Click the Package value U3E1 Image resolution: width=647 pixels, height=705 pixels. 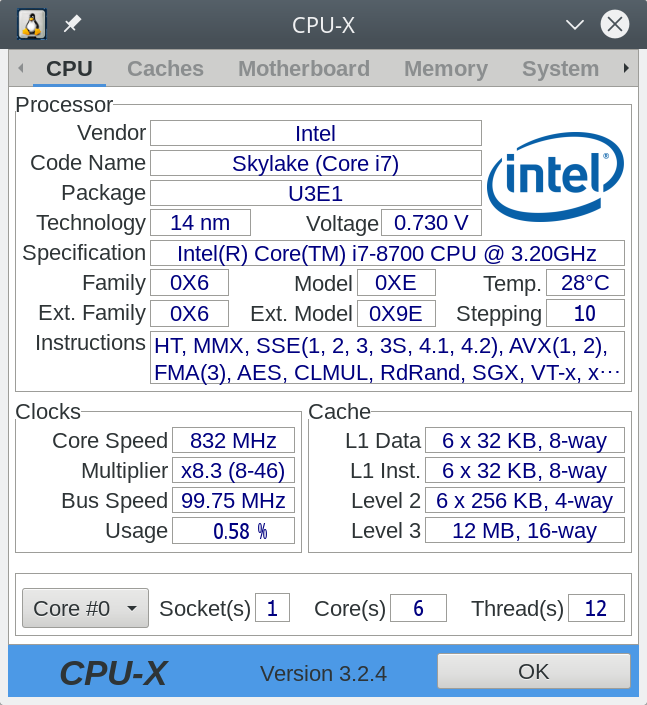[316, 193]
